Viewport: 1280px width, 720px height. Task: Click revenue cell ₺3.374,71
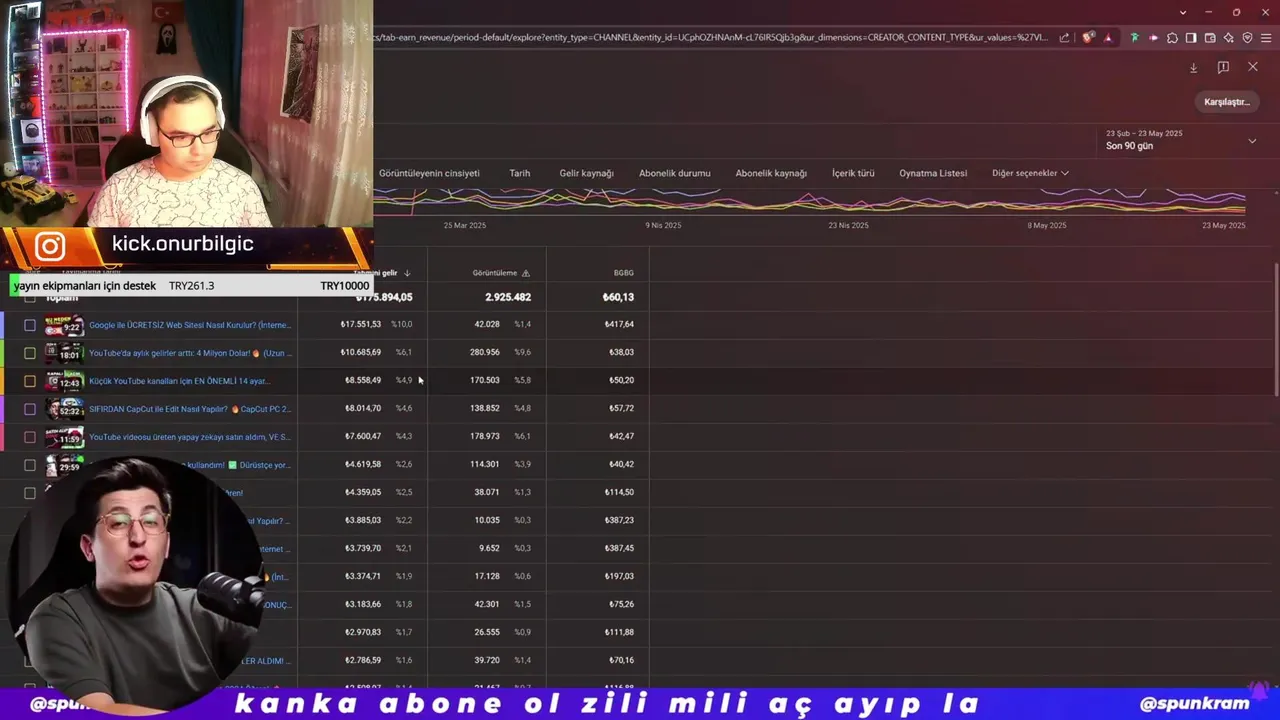(363, 576)
